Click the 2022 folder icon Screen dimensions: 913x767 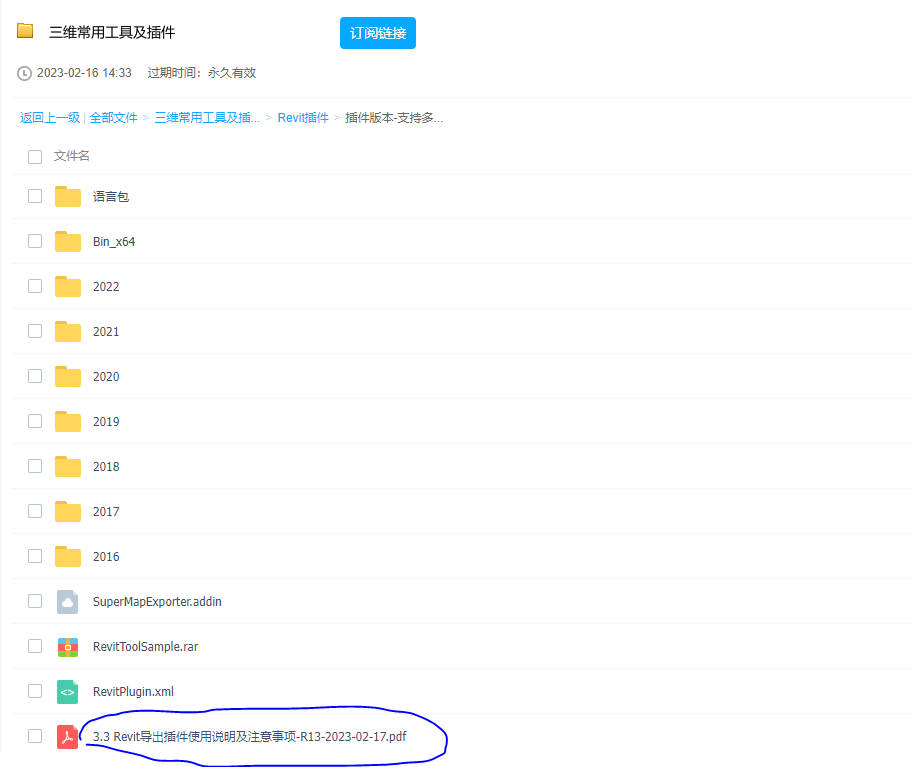pos(68,287)
